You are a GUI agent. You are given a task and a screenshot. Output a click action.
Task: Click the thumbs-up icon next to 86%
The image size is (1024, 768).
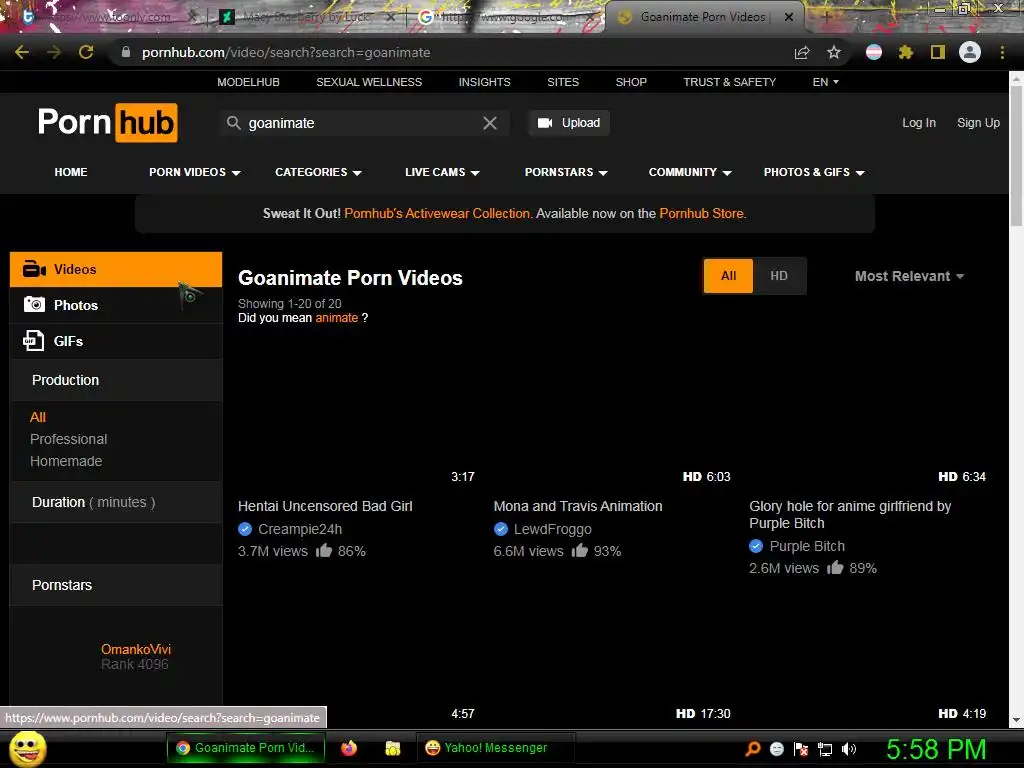pos(324,551)
